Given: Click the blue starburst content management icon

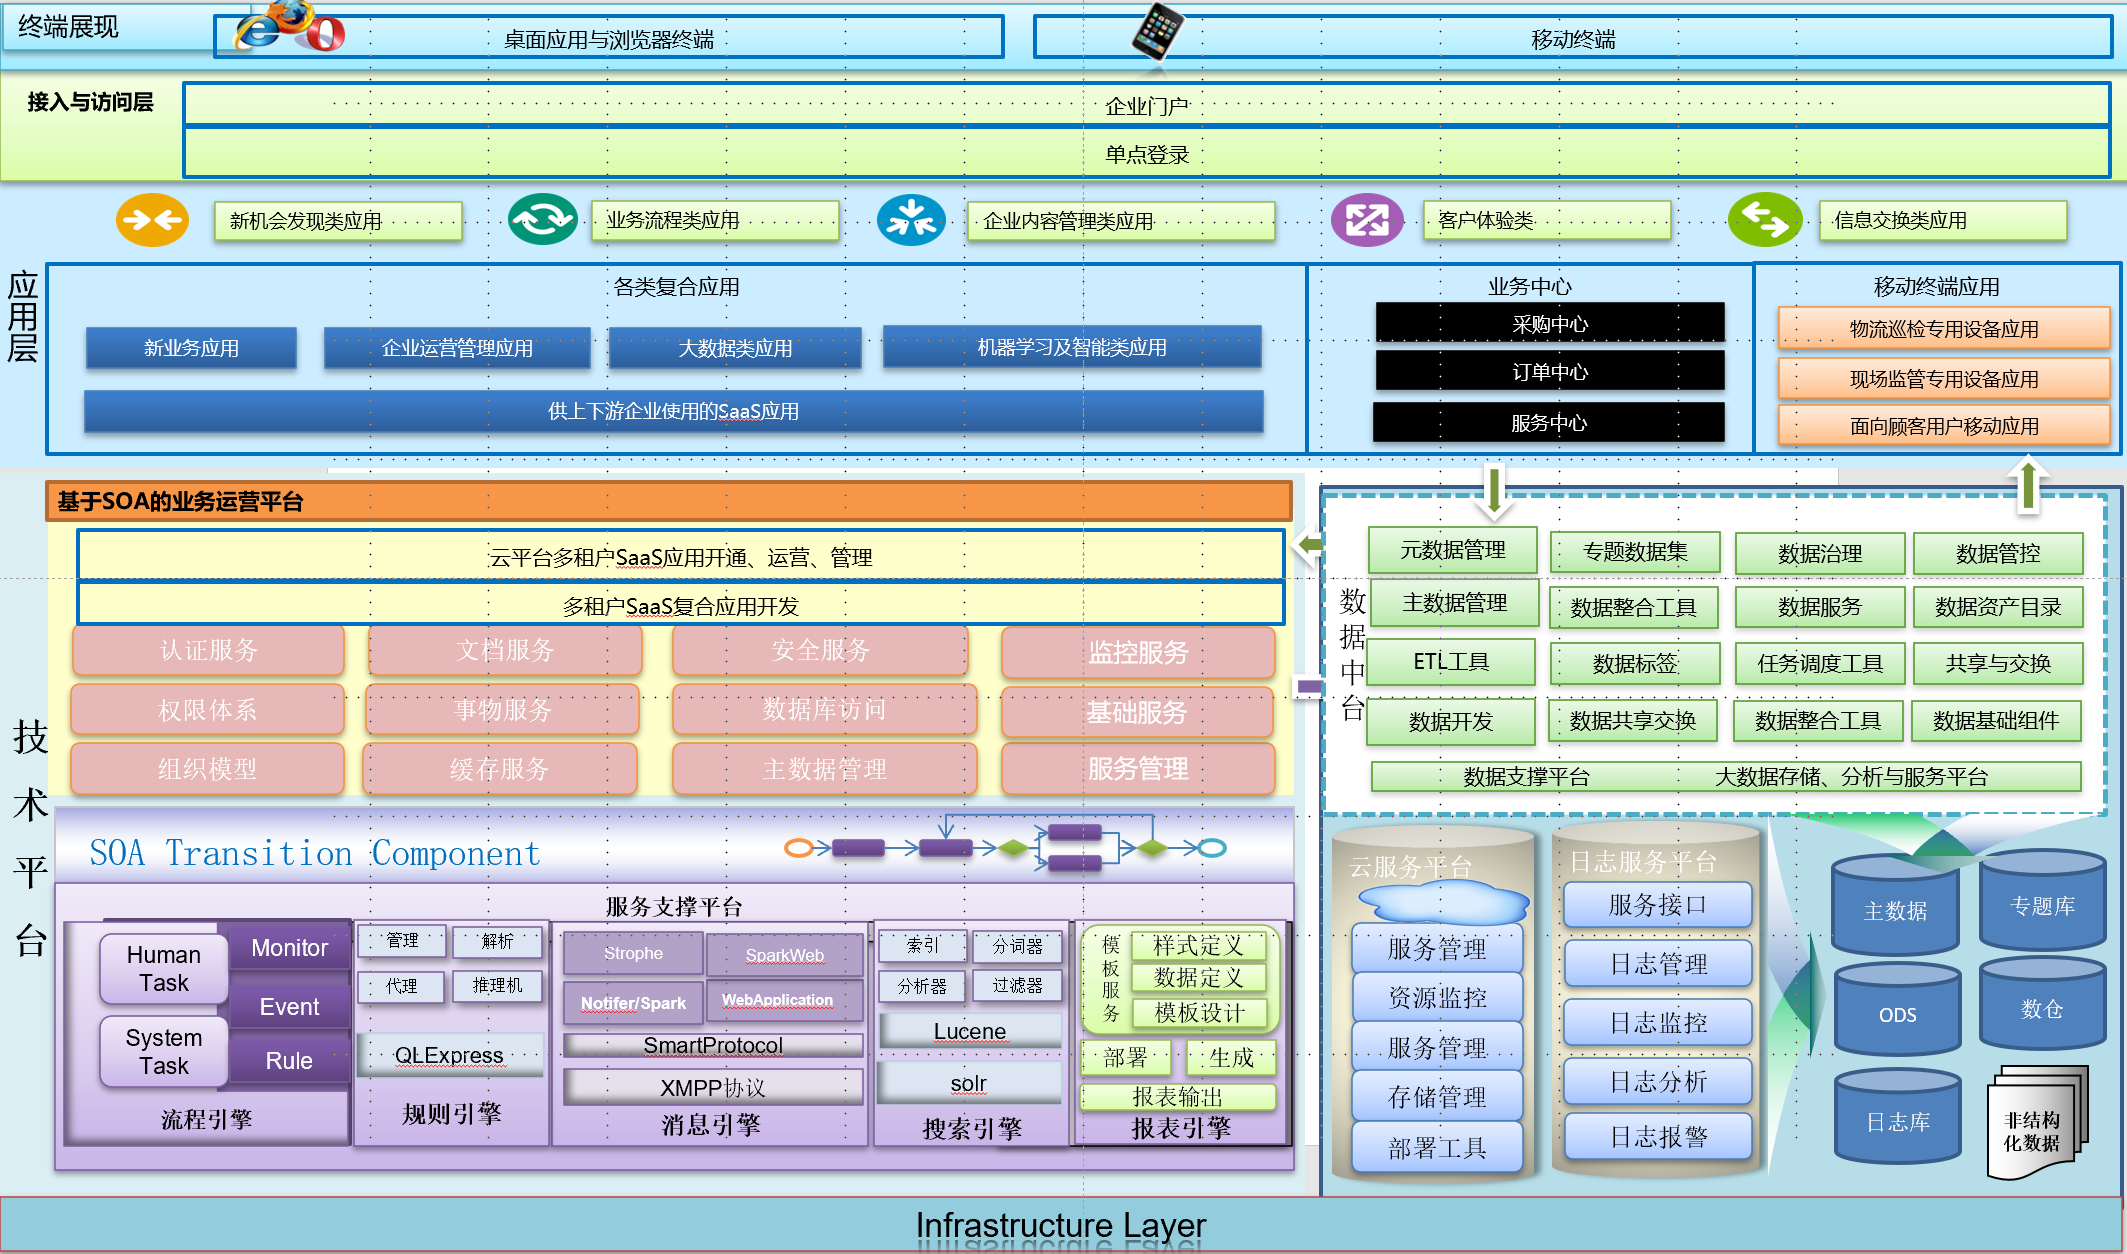Looking at the screenshot, I should pyautogui.click(x=911, y=220).
